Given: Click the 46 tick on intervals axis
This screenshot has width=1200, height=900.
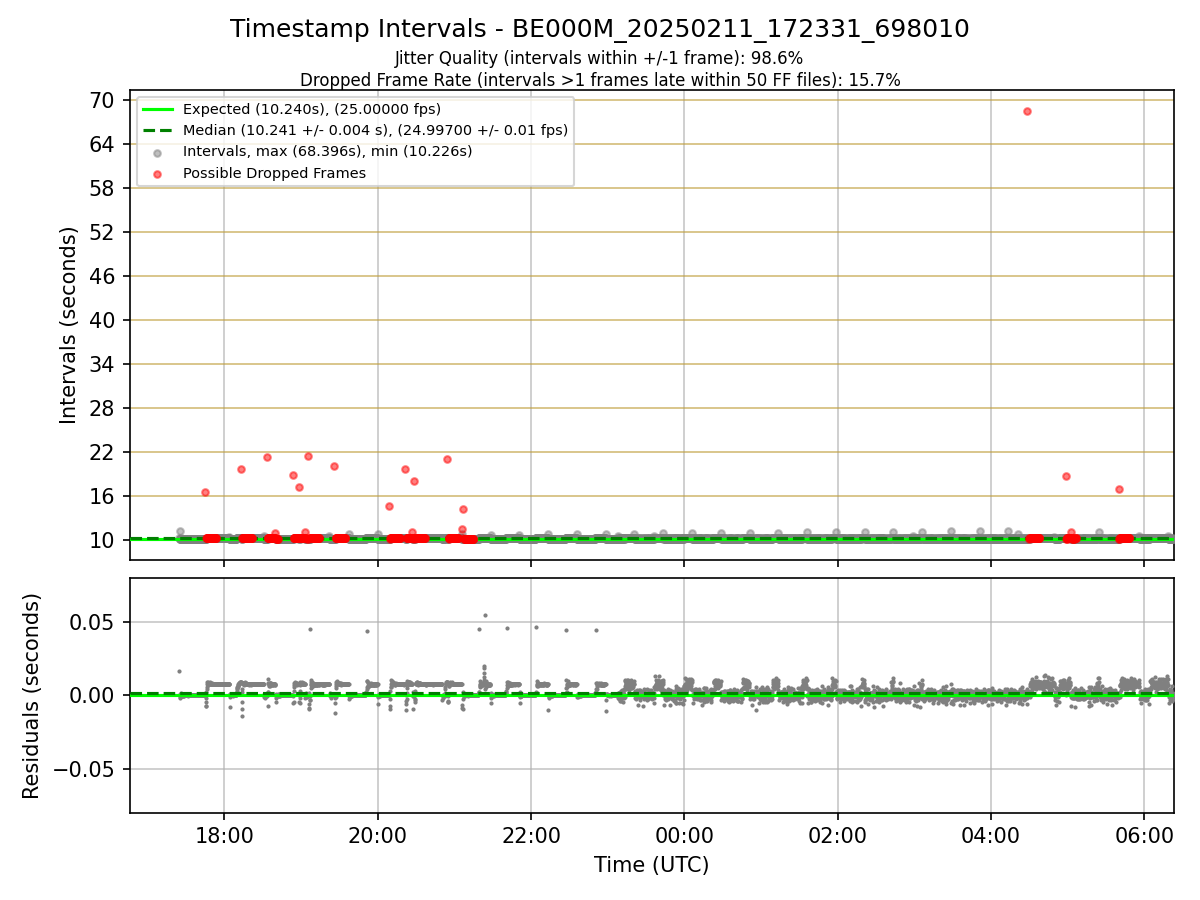Looking at the screenshot, I should [x=104, y=276].
